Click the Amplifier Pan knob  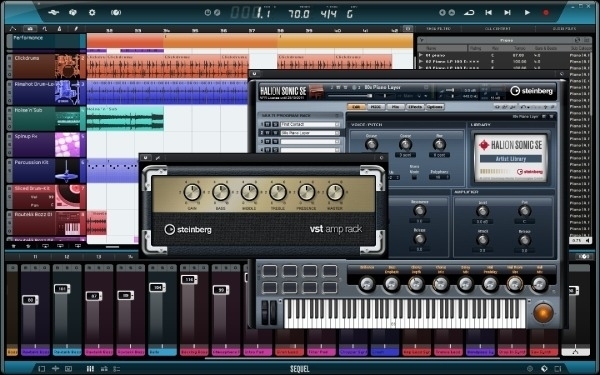click(524, 211)
